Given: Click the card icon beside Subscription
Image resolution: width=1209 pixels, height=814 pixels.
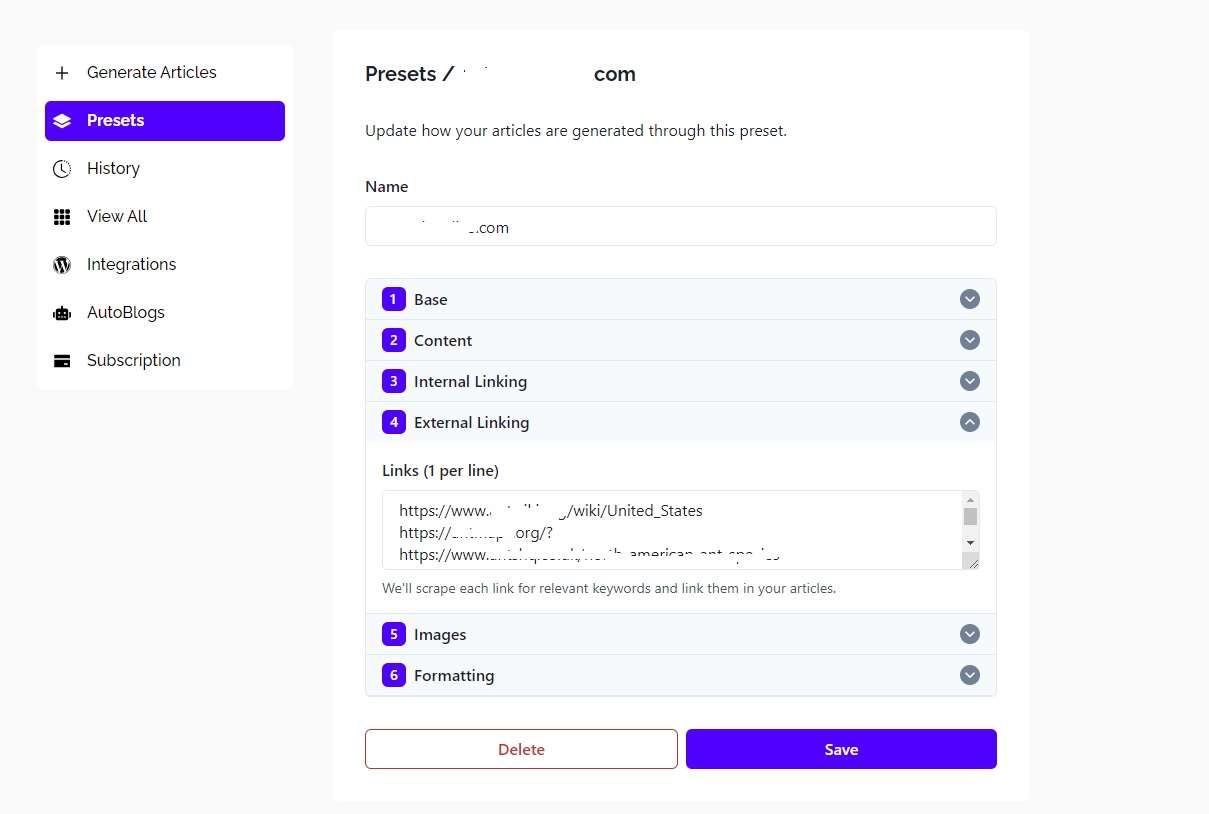Looking at the screenshot, I should 62,361.
